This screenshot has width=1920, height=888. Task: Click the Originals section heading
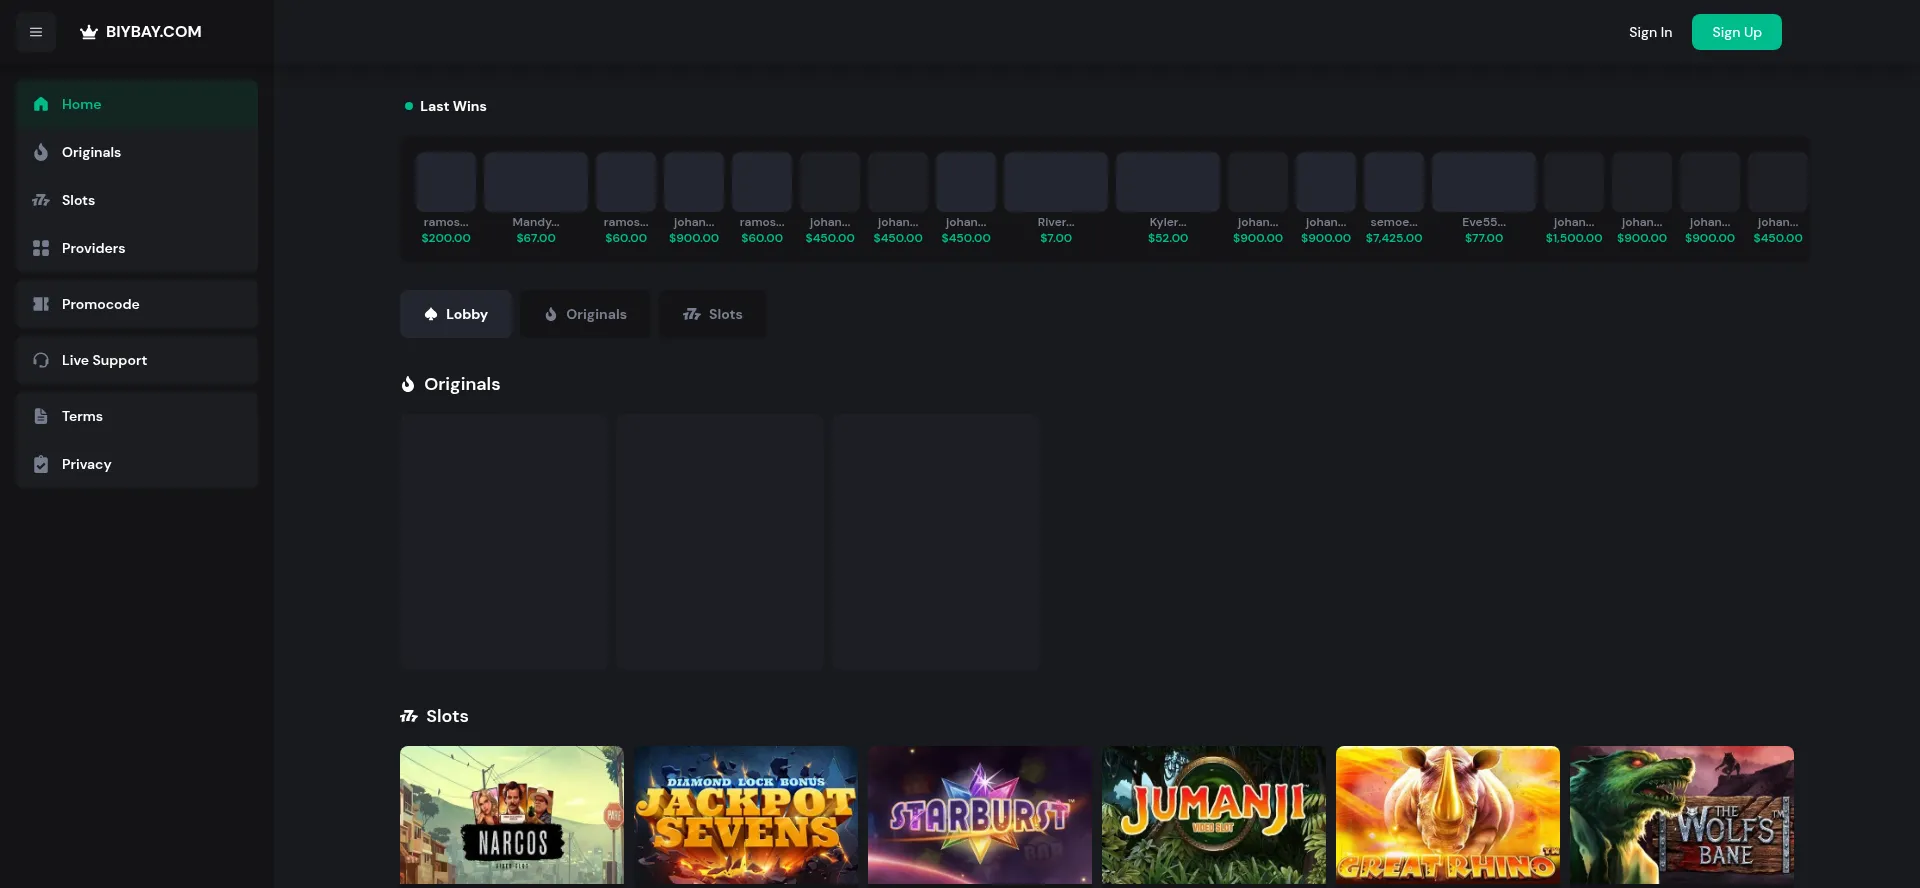[x=462, y=384]
